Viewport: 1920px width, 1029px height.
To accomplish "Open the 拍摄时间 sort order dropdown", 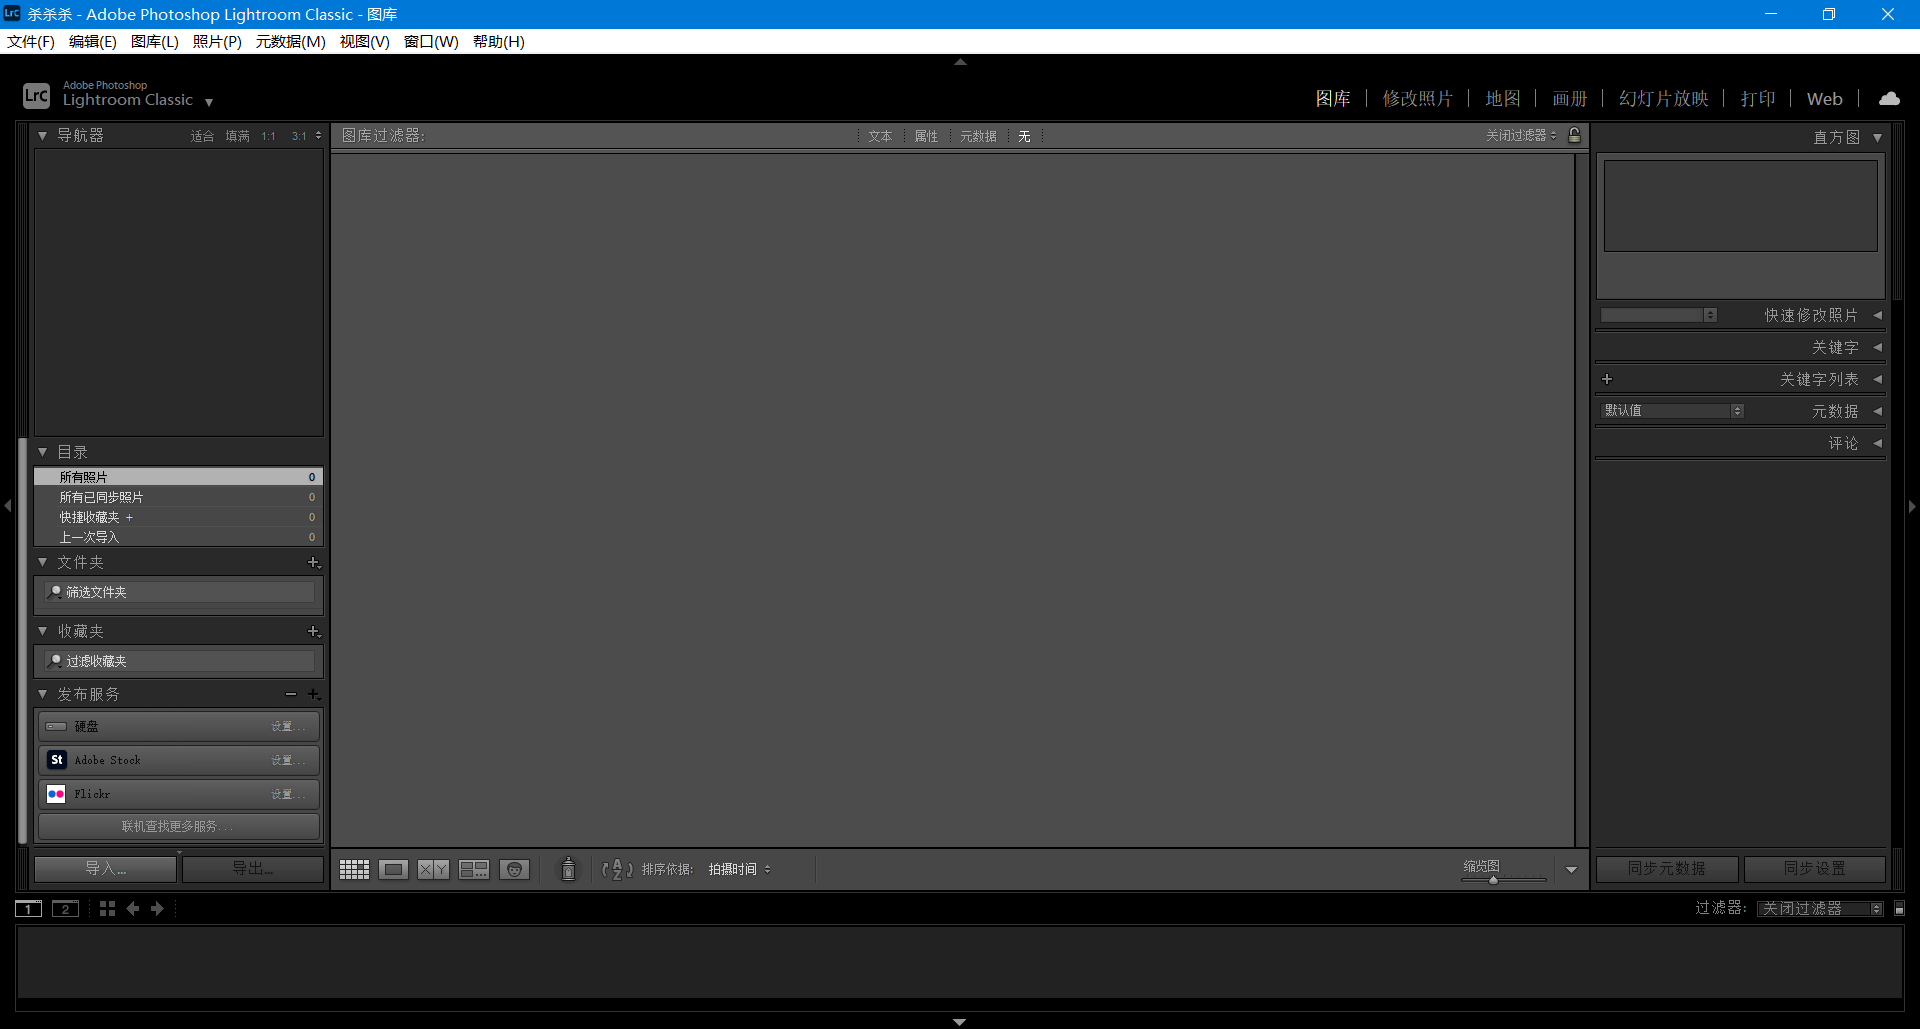I will 739,869.
